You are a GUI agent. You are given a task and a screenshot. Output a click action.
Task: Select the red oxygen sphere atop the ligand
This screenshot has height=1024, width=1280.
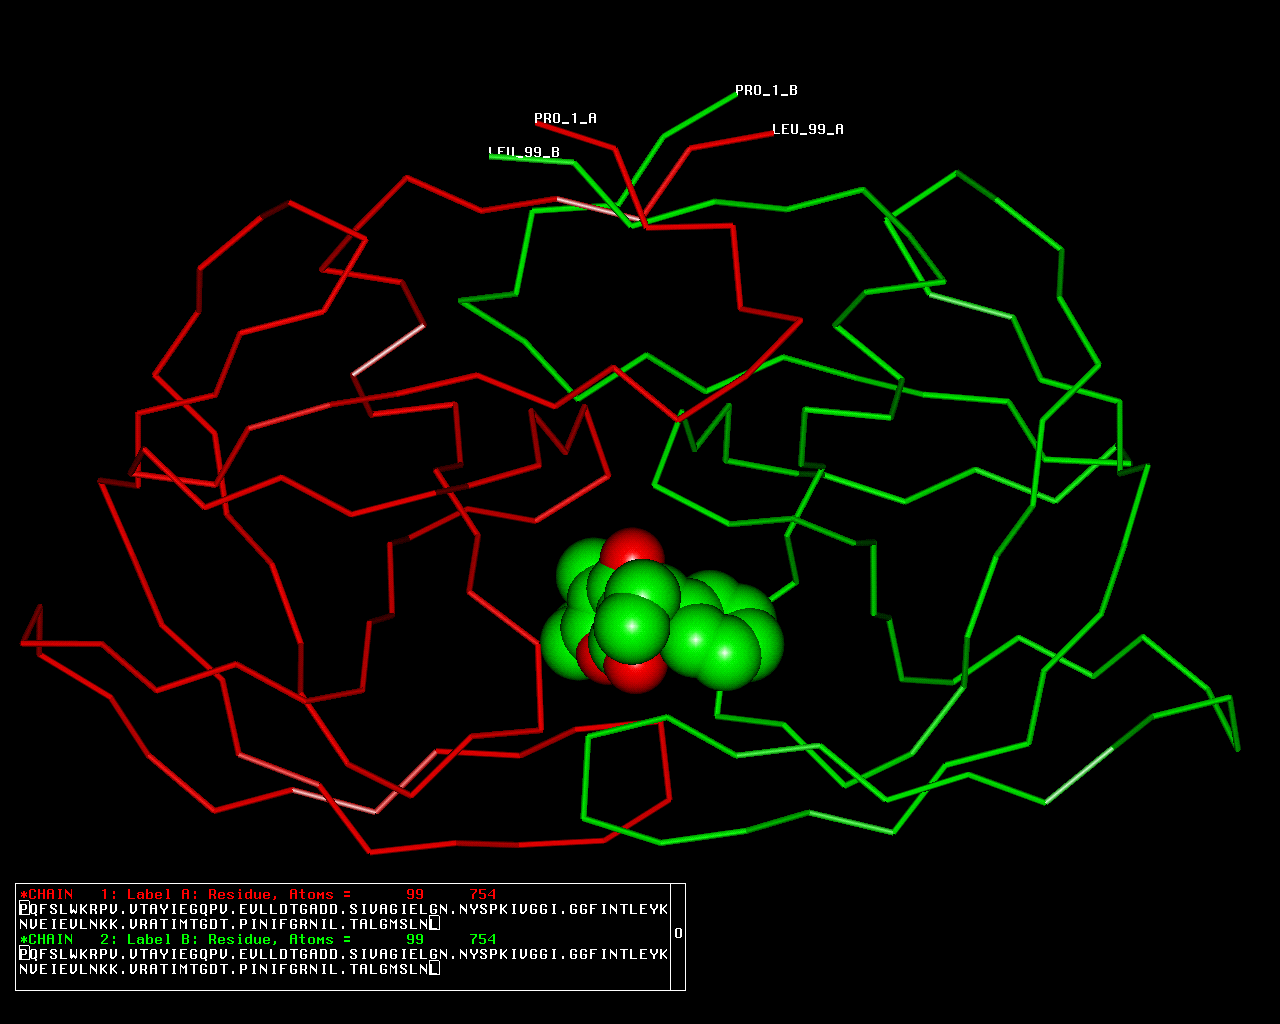pyautogui.click(x=632, y=549)
